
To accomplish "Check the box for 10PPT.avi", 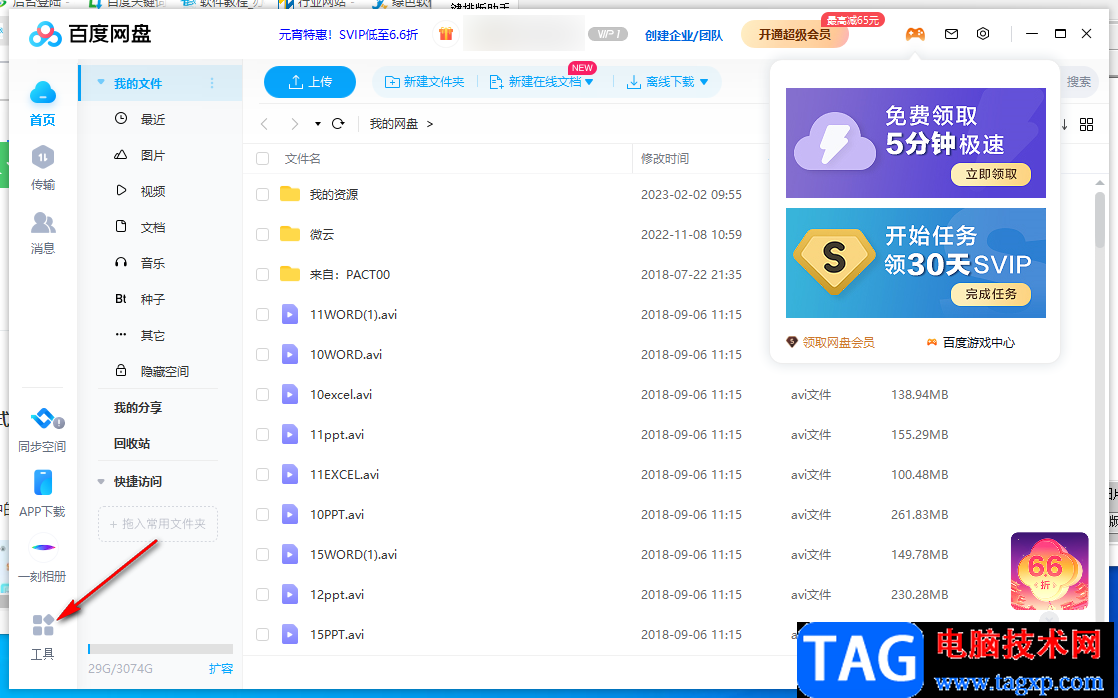I will pyautogui.click(x=262, y=514).
